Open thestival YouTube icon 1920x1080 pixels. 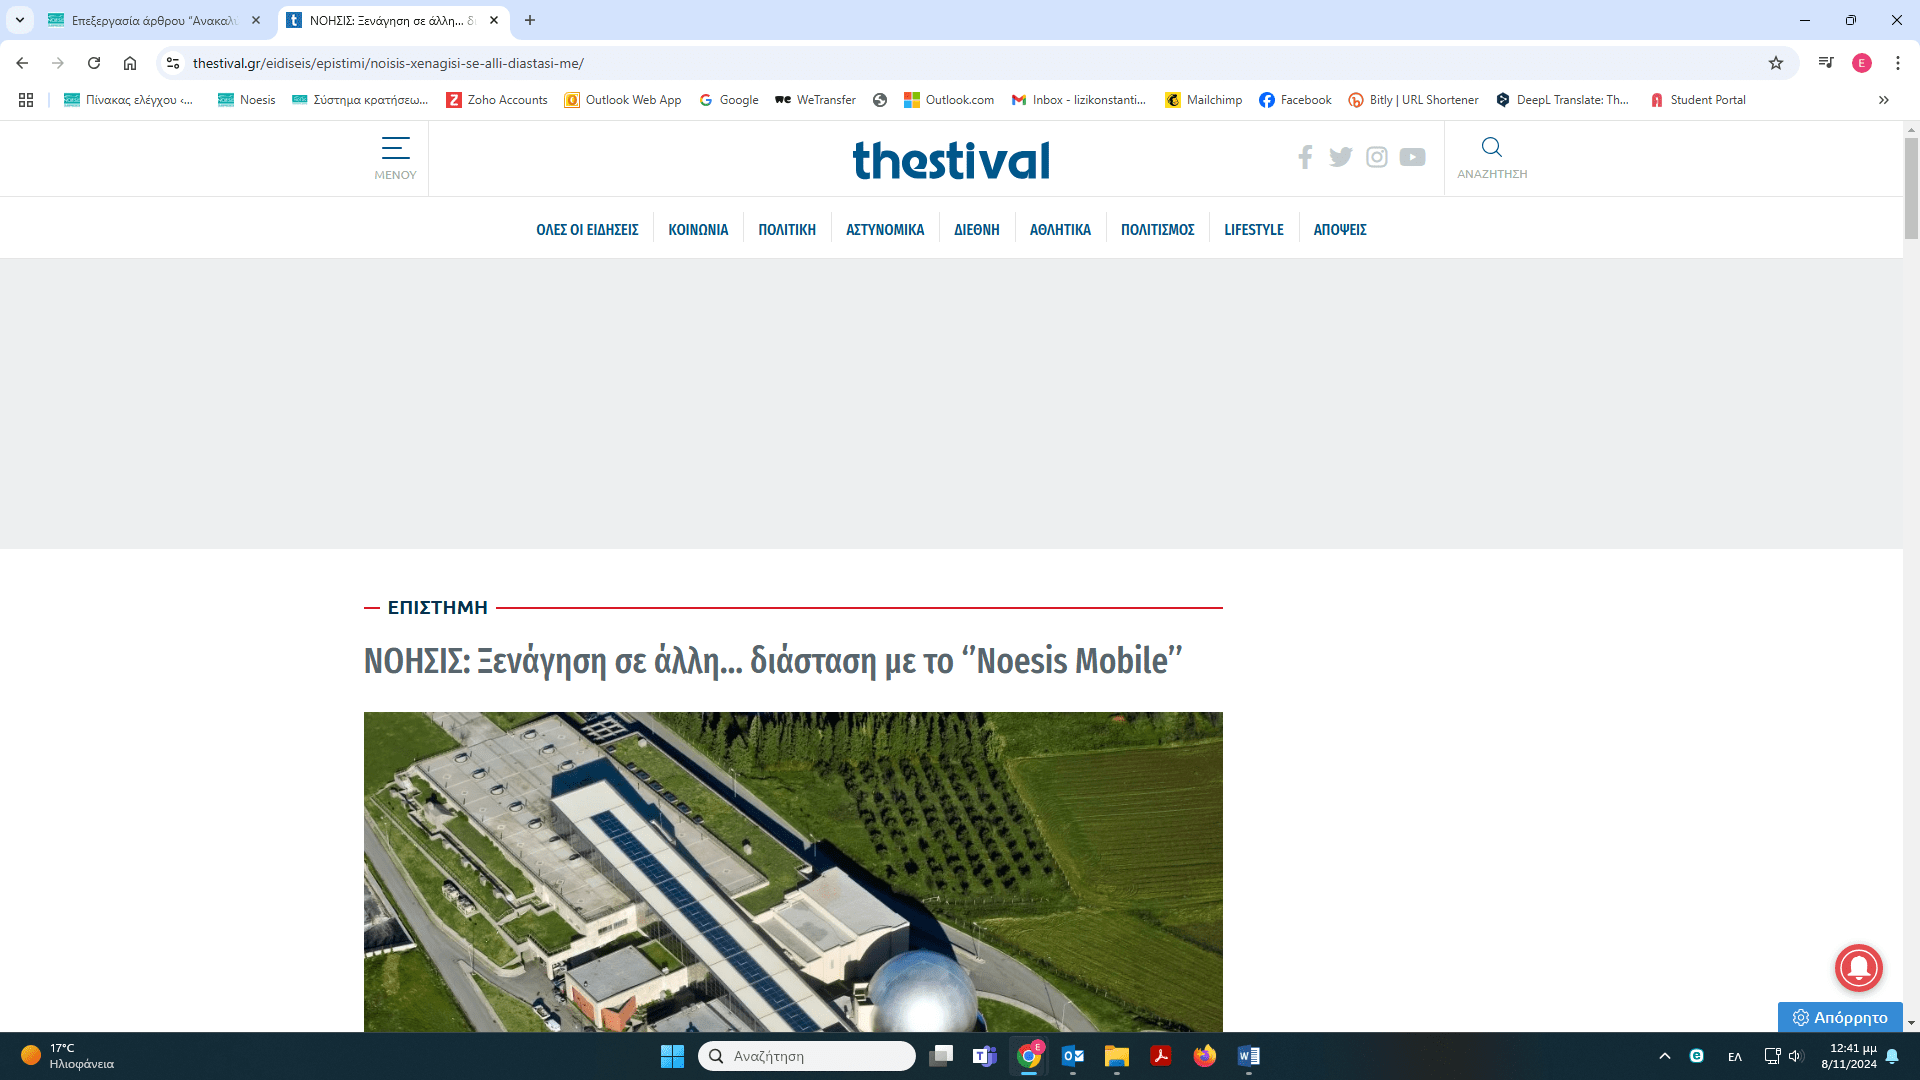[x=1413, y=157]
